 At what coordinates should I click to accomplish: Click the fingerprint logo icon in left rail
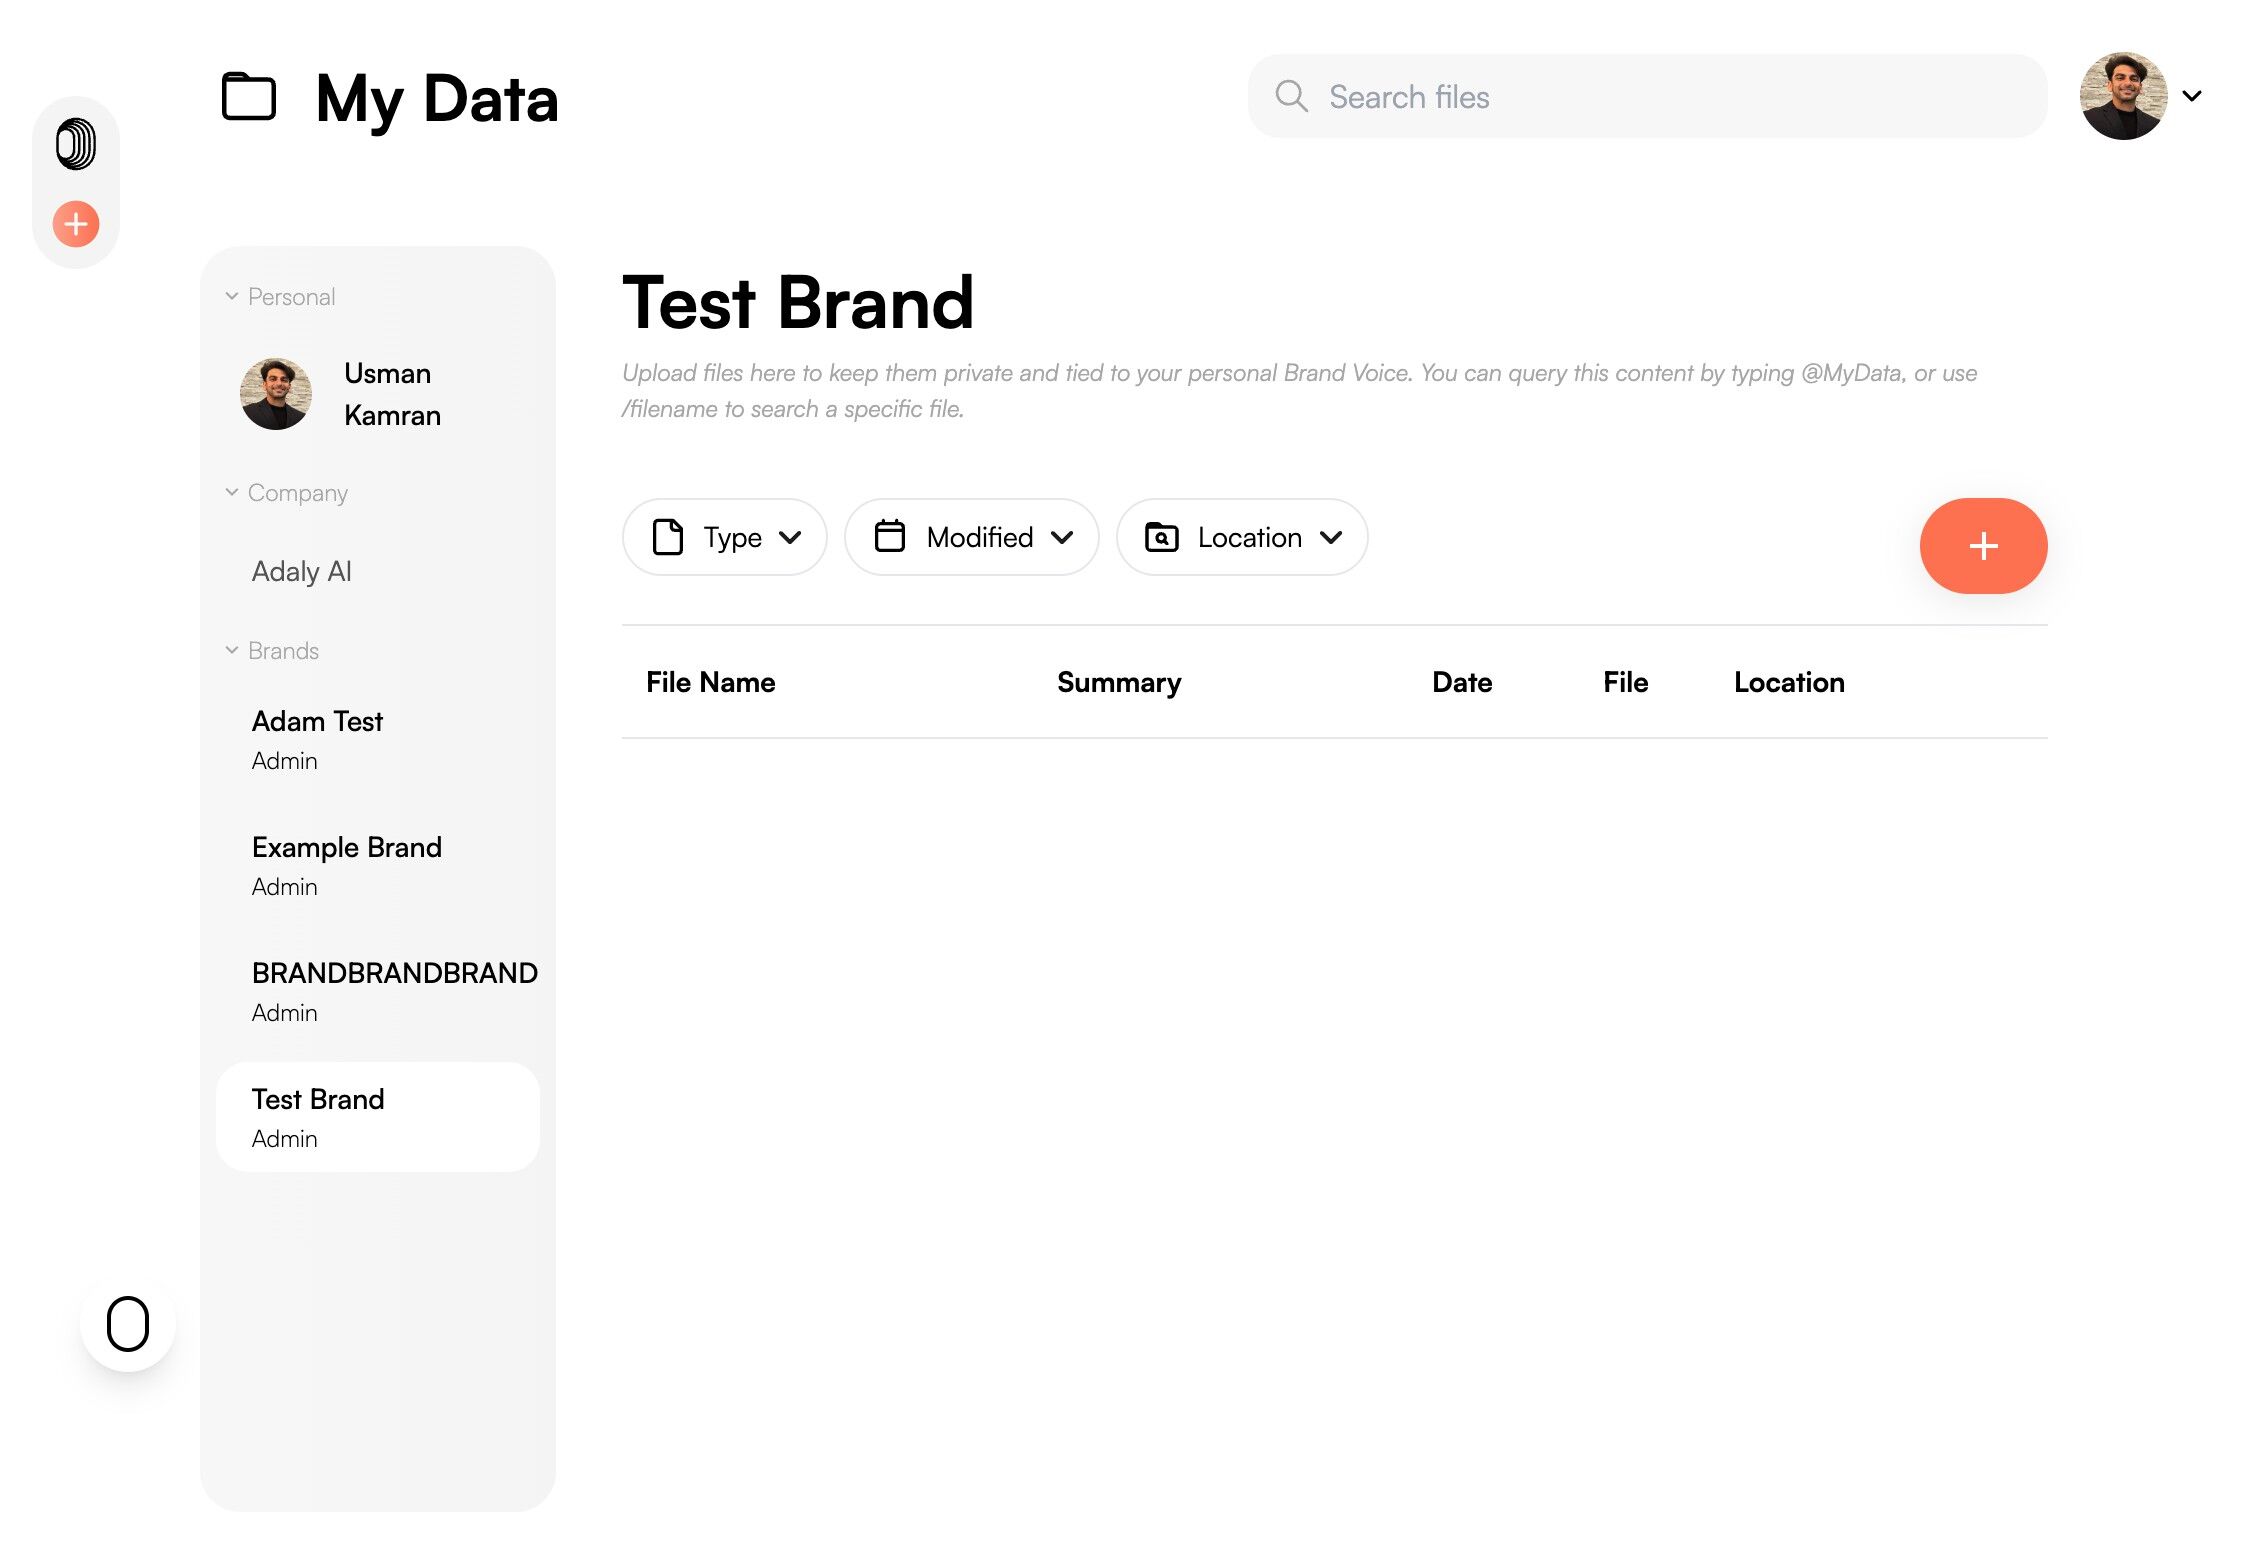[x=76, y=144]
